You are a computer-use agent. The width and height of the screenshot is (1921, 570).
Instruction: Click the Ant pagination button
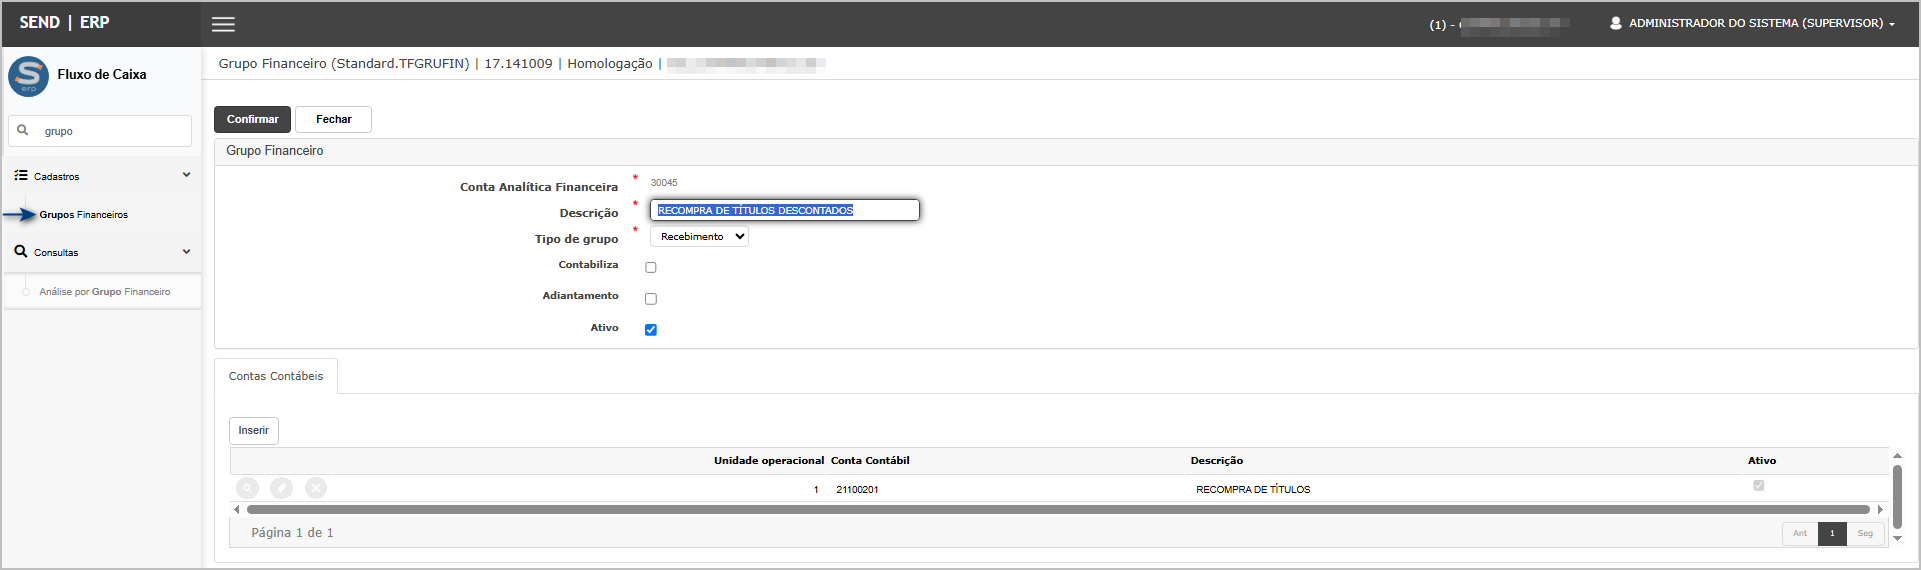click(x=1800, y=533)
